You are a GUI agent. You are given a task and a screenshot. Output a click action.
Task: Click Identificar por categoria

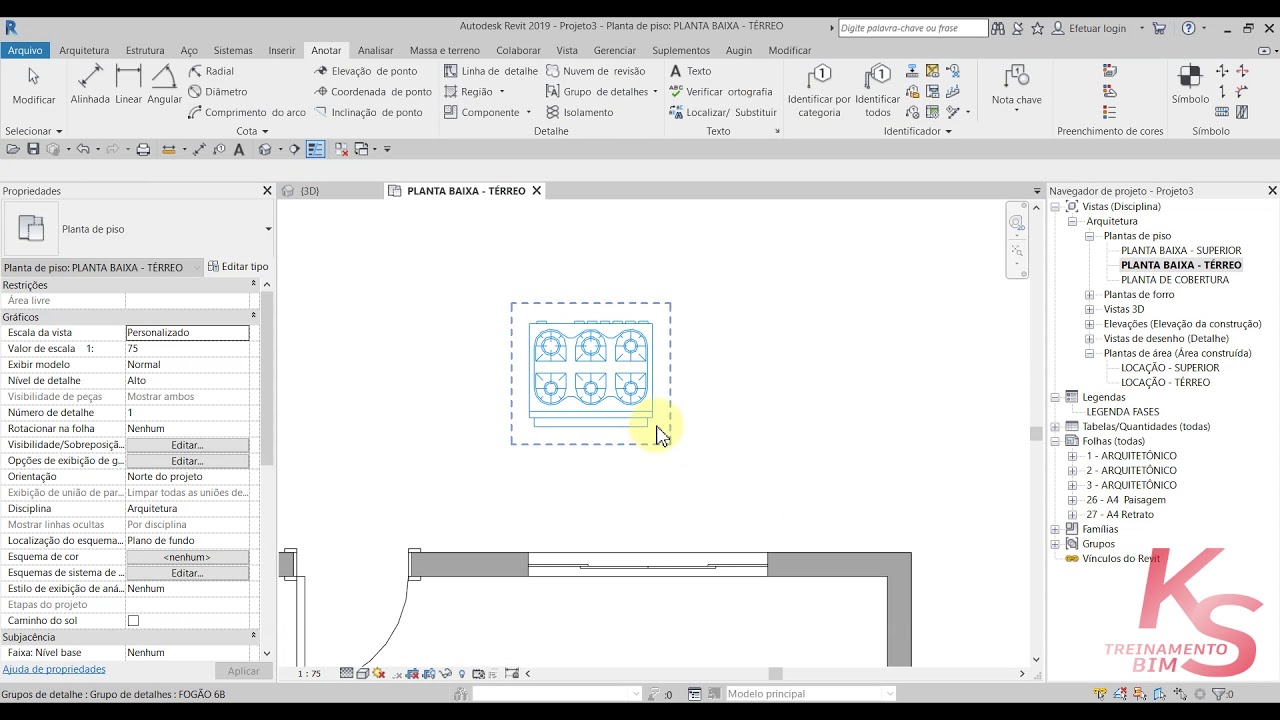[819, 91]
